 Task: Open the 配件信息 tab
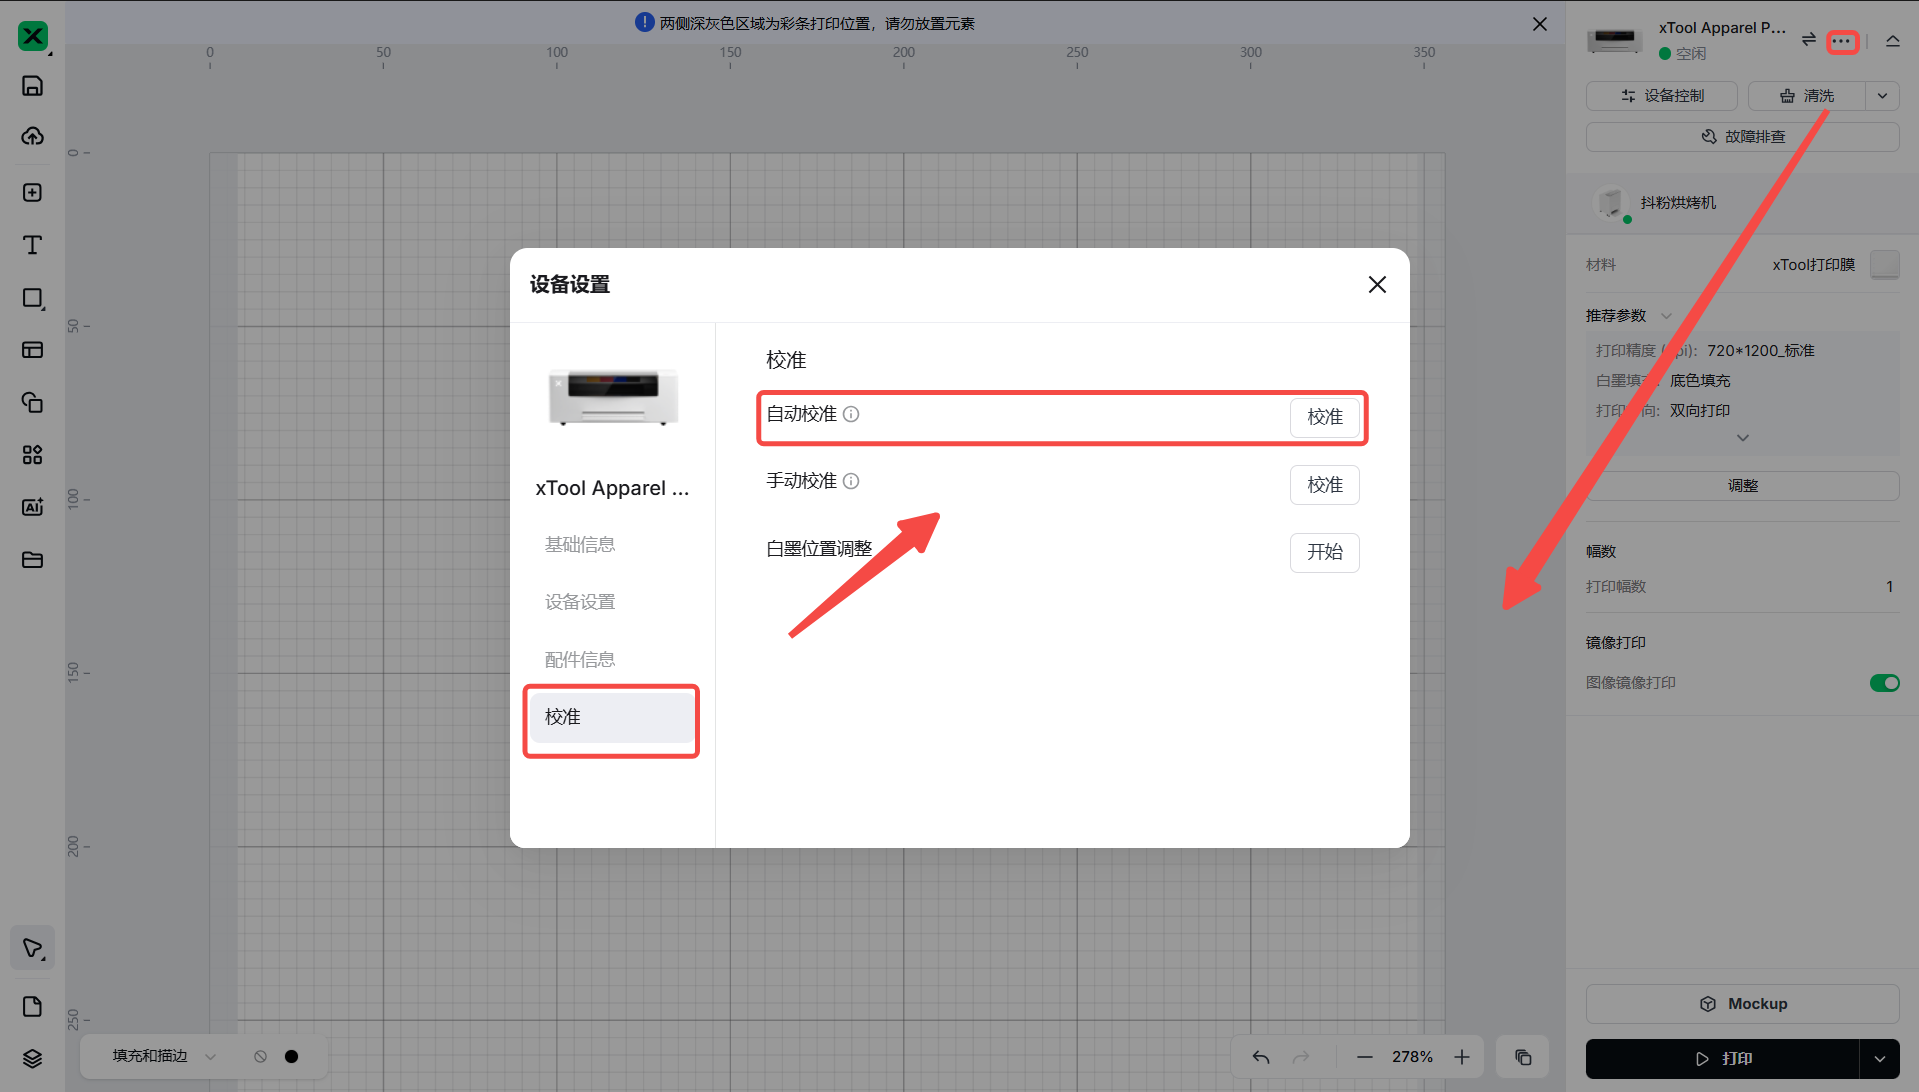click(580, 660)
